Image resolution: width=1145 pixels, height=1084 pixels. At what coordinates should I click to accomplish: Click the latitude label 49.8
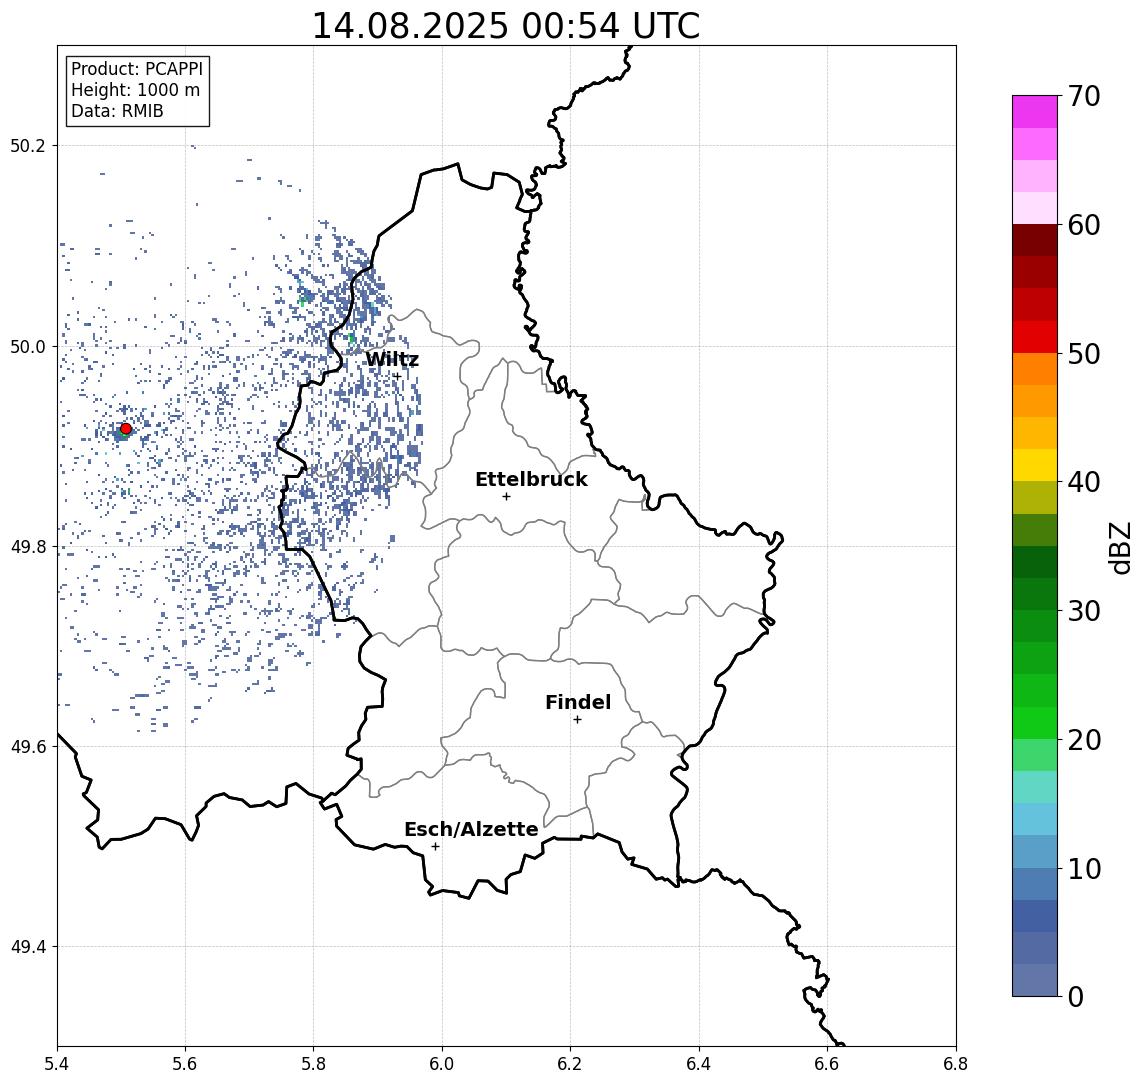[x=28, y=546]
